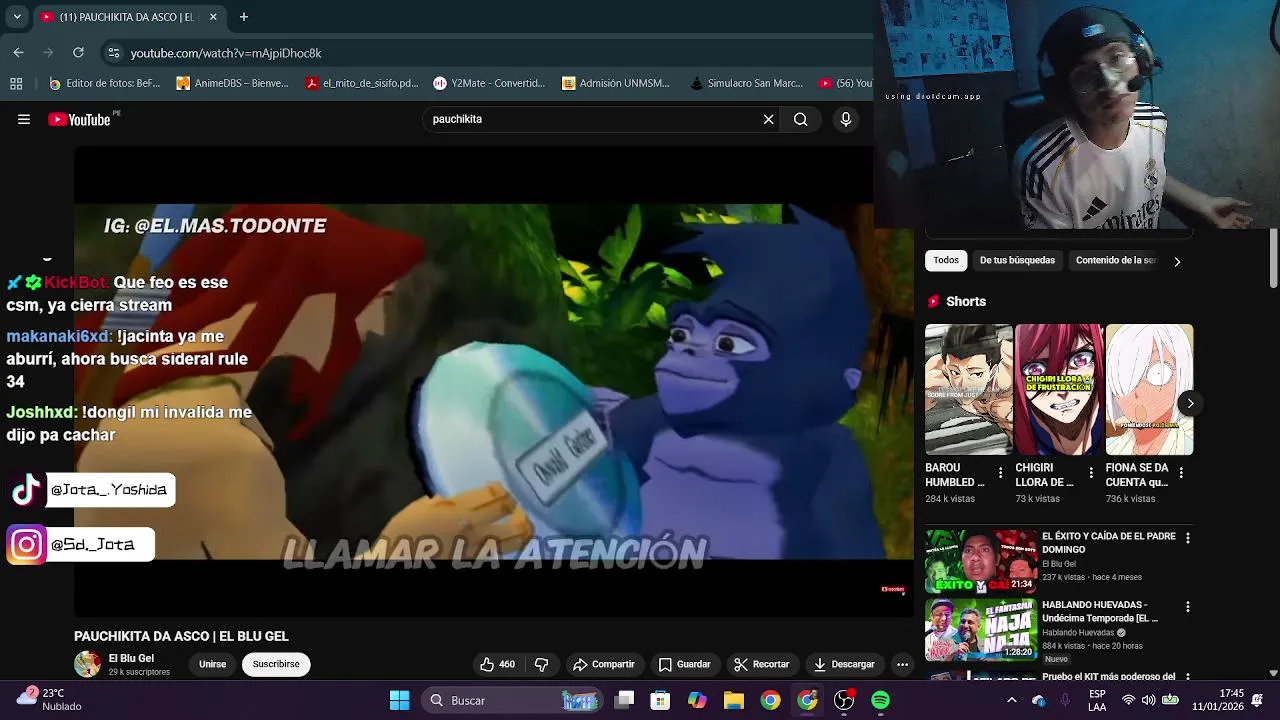Screen dimensions: 1280x720
Task: Click the Descargar download button
Action: pyautogui.click(x=844, y=664)
